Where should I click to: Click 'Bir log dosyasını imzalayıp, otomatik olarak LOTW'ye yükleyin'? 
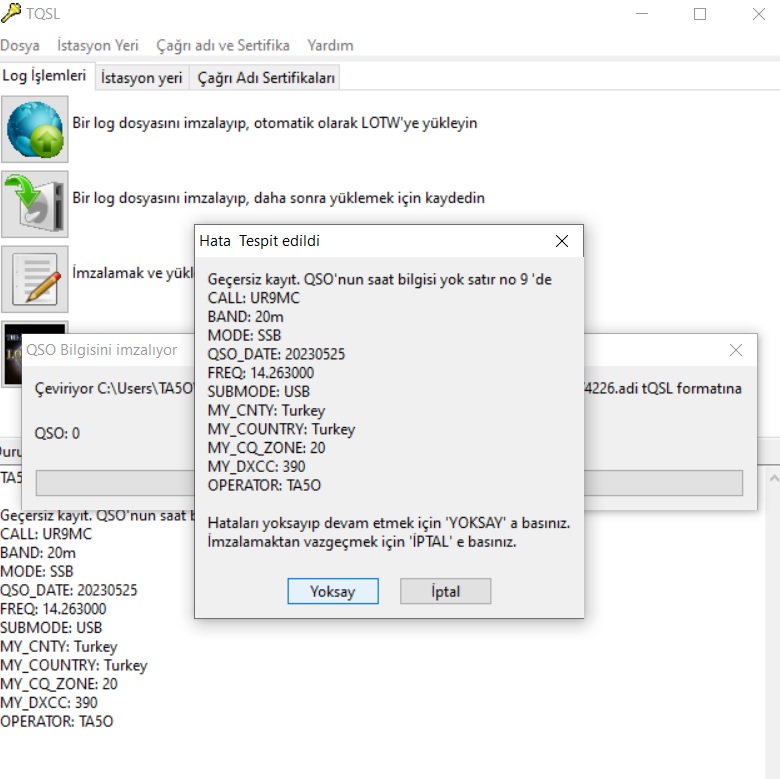(x=275, y=123)
